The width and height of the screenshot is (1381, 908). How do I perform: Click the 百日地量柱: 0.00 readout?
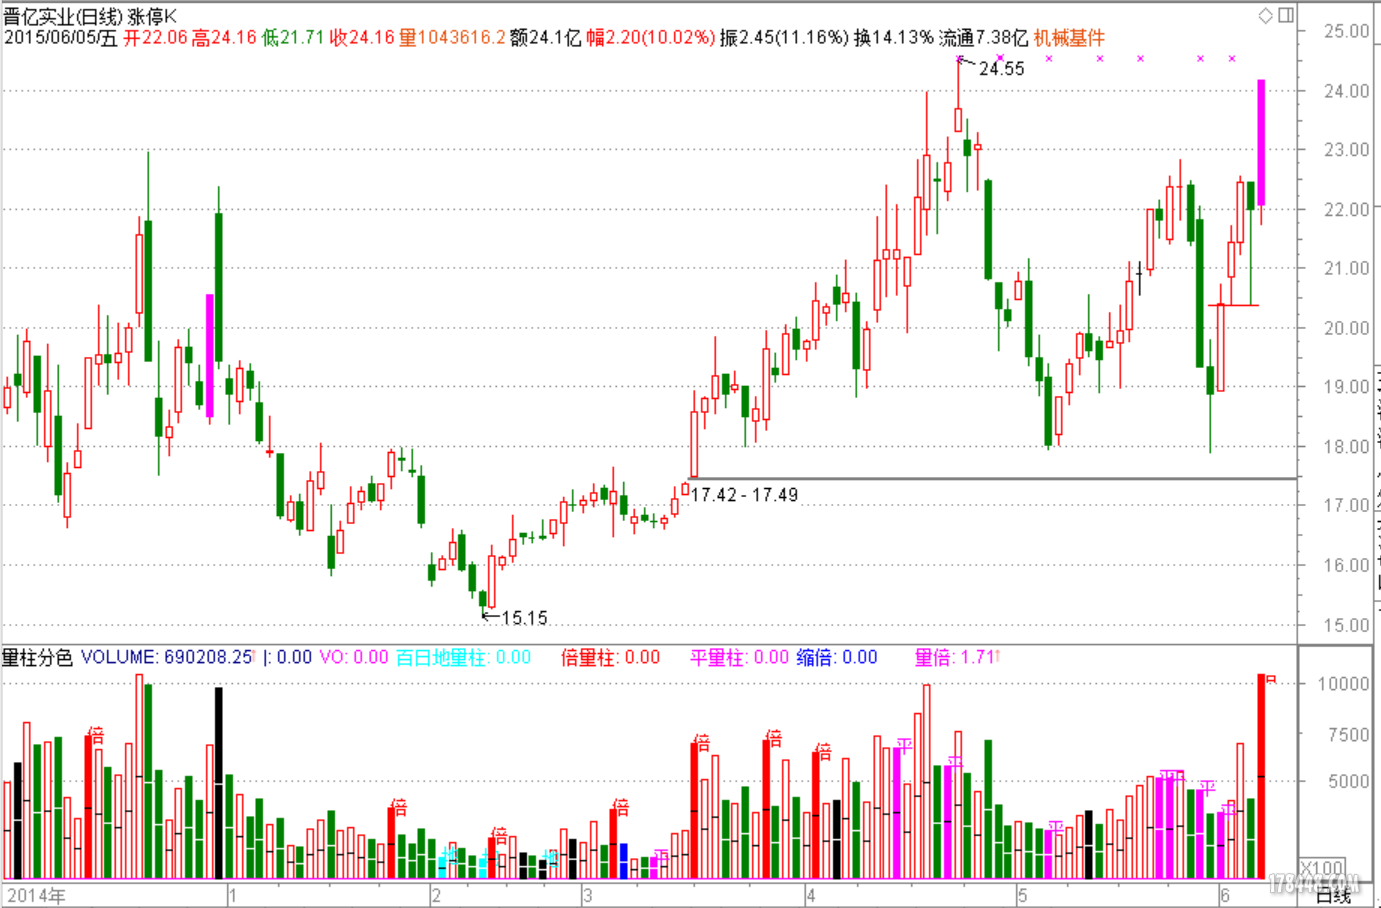coord(463,657)
